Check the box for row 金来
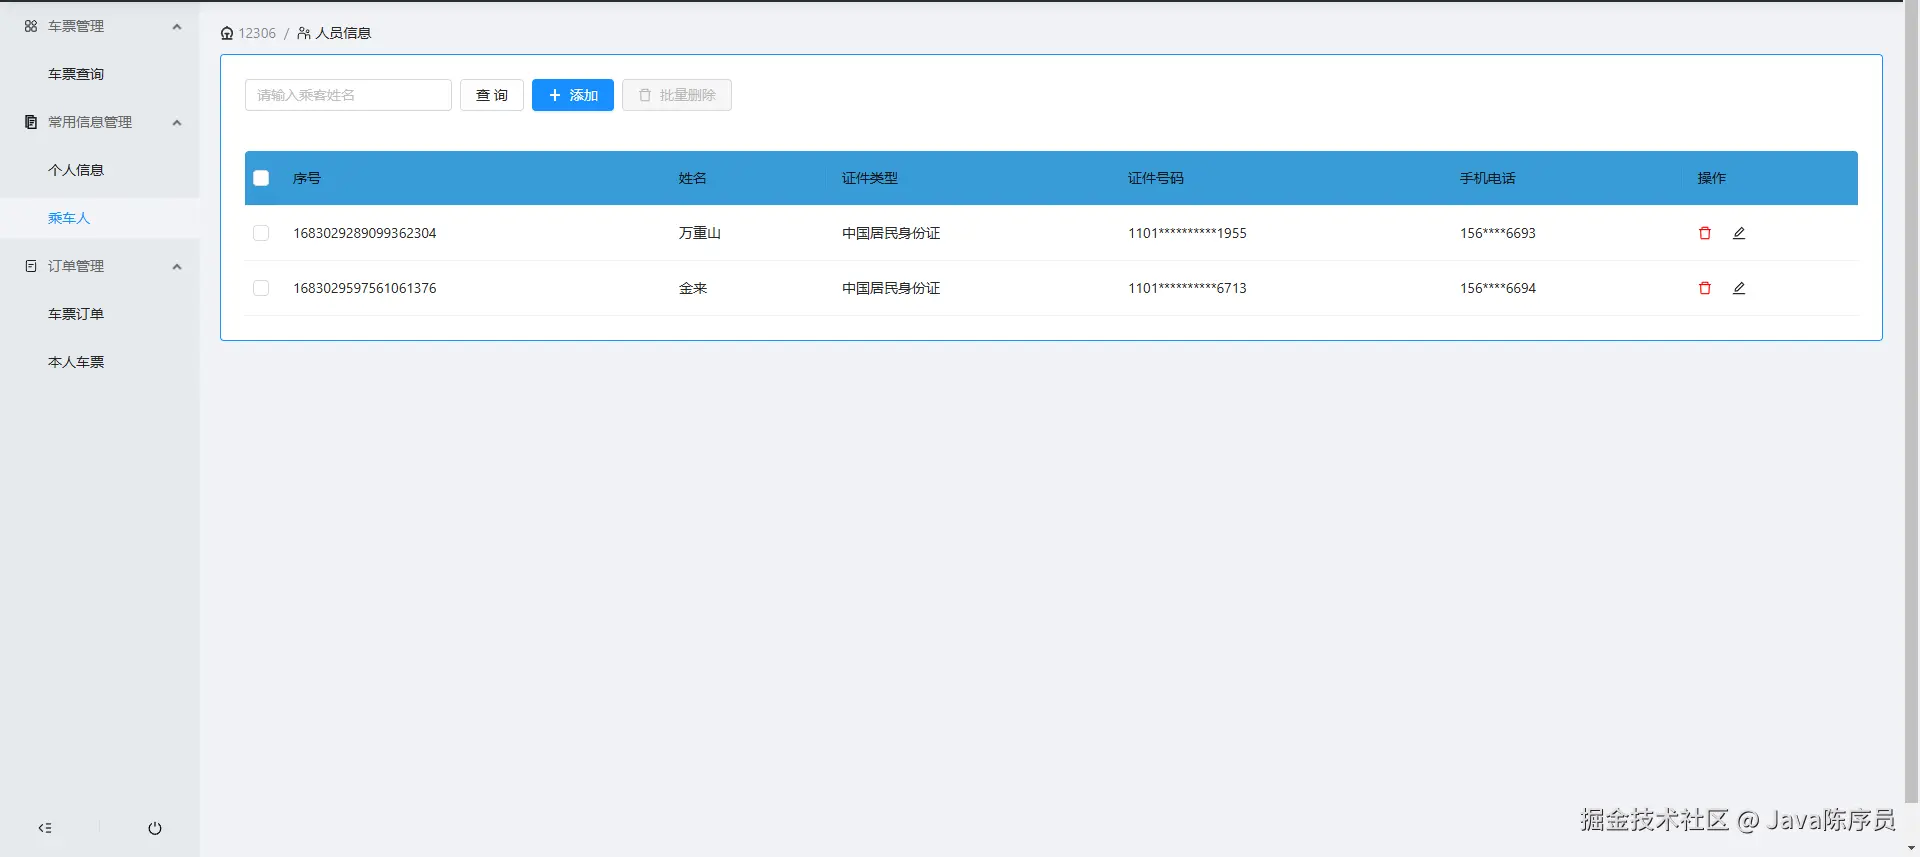The width and height of the screenshot is (1920, 857). click(261, 288)
